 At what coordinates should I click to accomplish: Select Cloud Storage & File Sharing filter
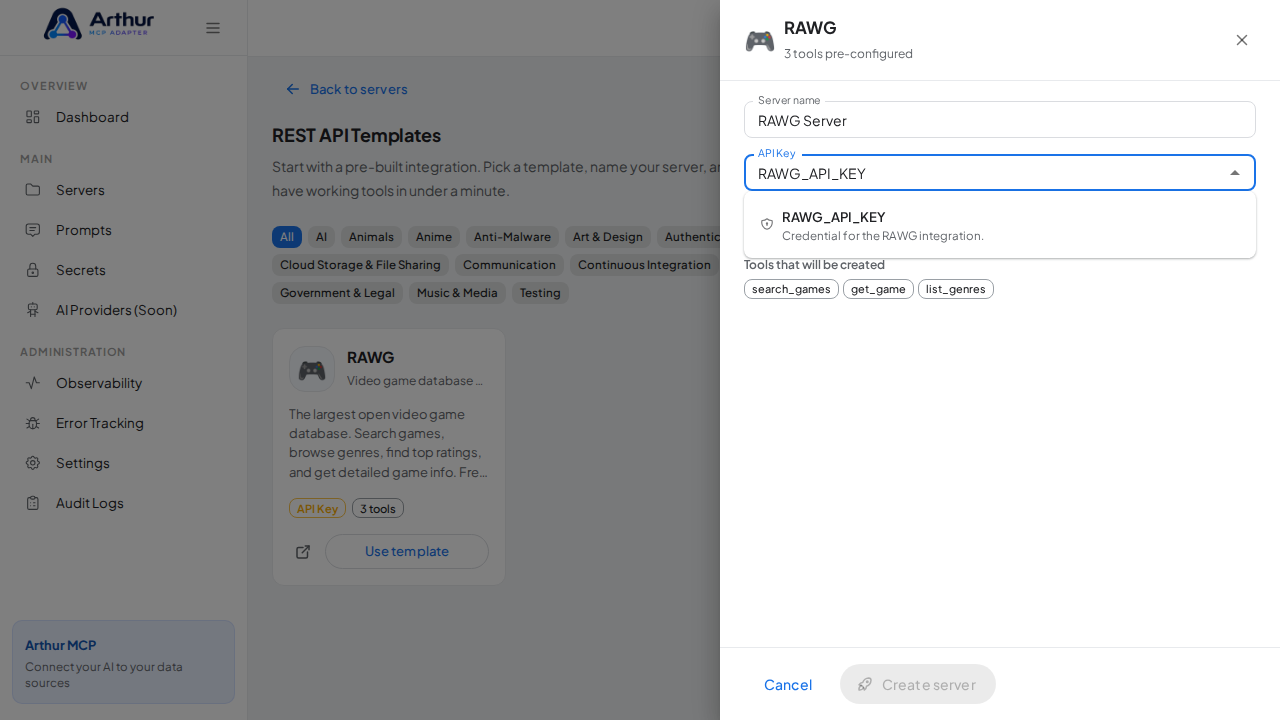(360, 265)
